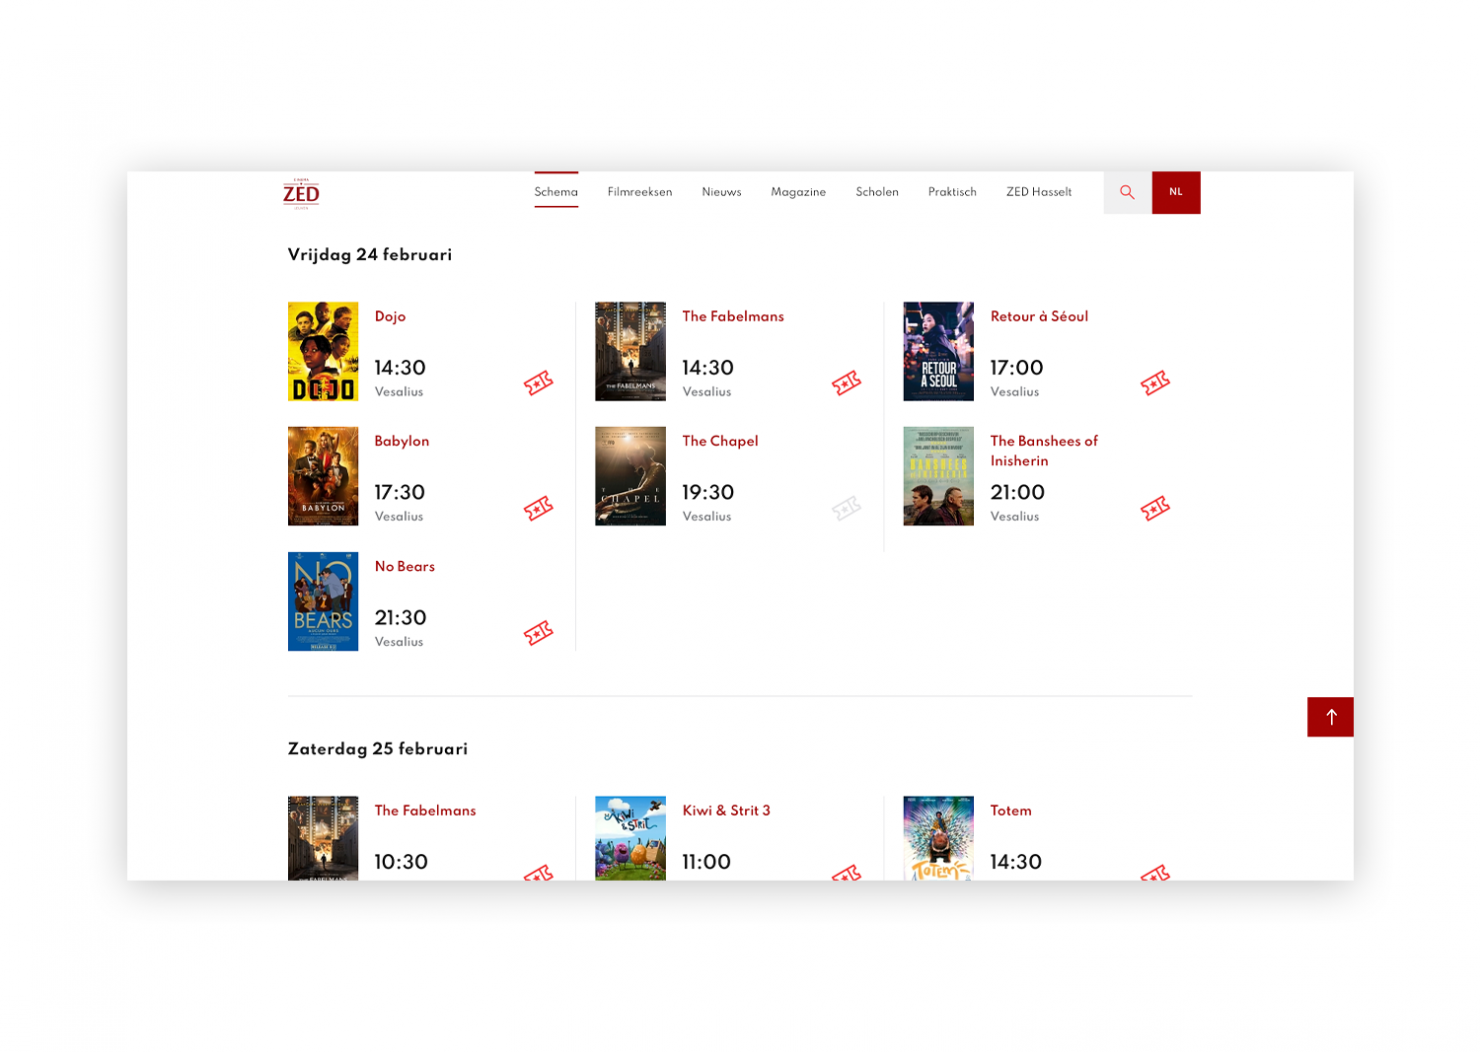Click the 14:30 showtime for Dojo
This screenshot has height=1052, width=1480.
tap(400, 368)
